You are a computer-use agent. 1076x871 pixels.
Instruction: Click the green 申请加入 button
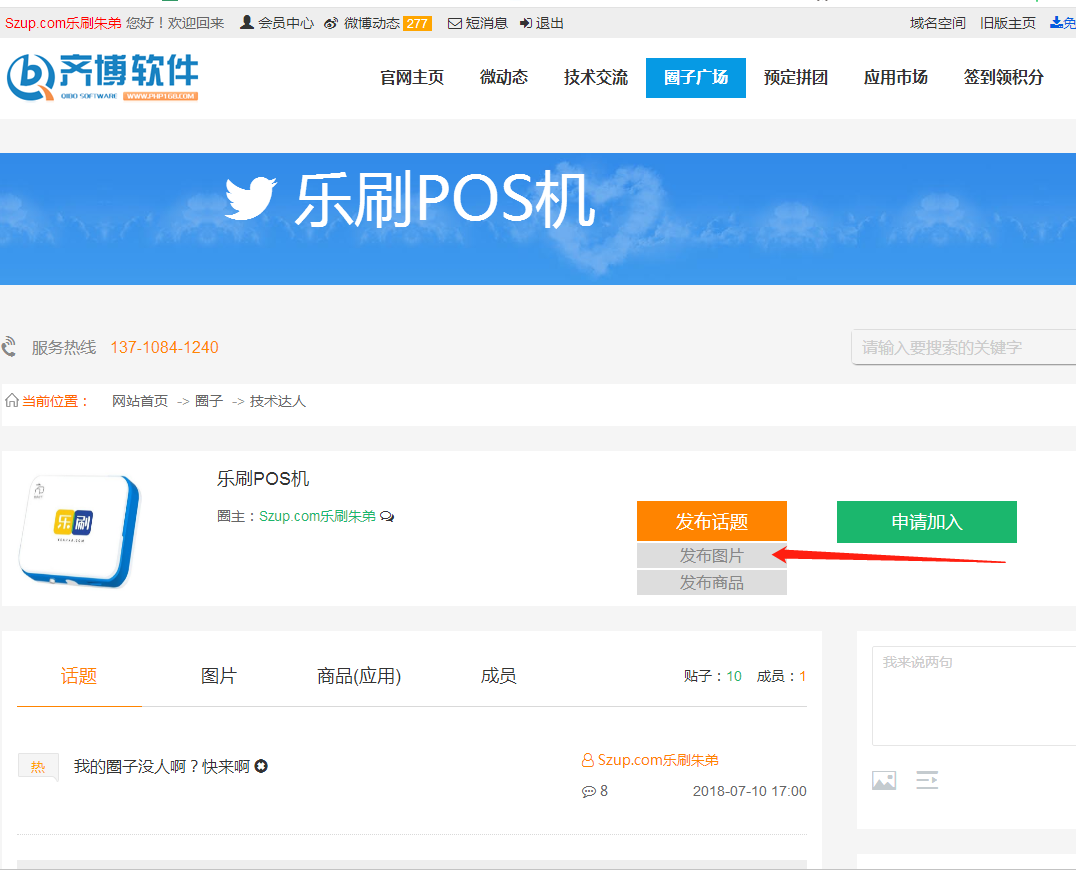(926, 522)
